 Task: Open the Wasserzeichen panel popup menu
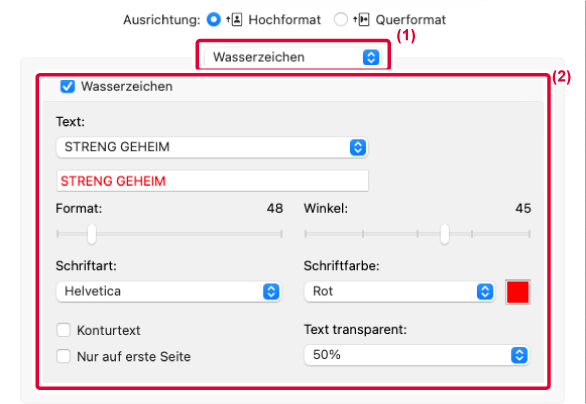pyautogui.click(x=293, y=57)
